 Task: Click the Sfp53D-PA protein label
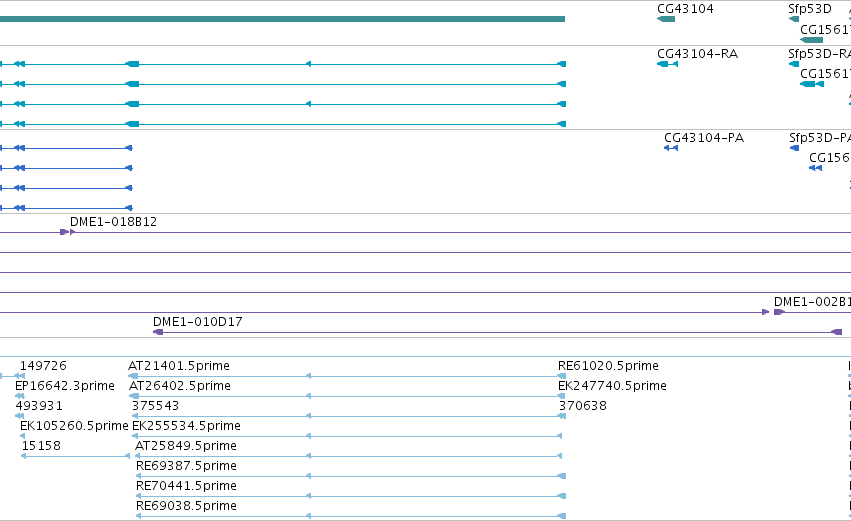(820, 138)
